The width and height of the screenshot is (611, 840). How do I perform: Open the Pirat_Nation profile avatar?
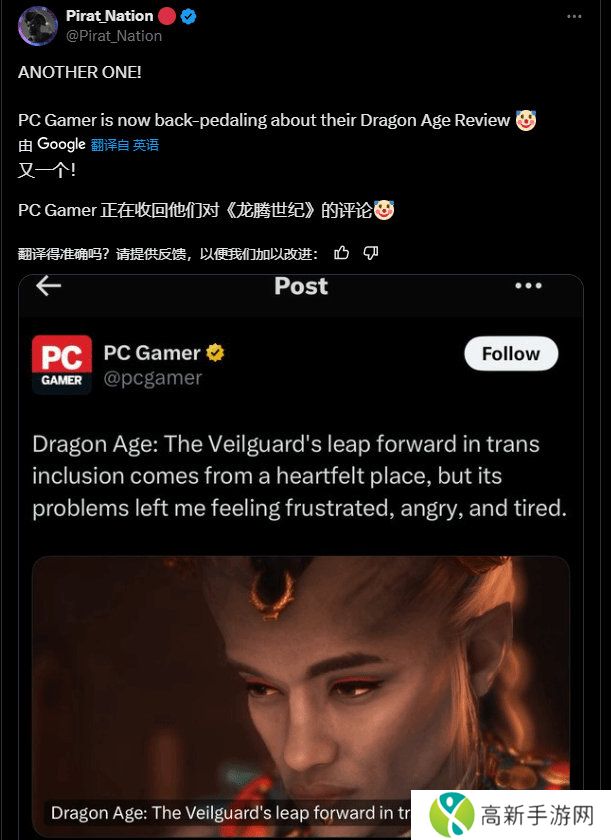tap(38, 25)
